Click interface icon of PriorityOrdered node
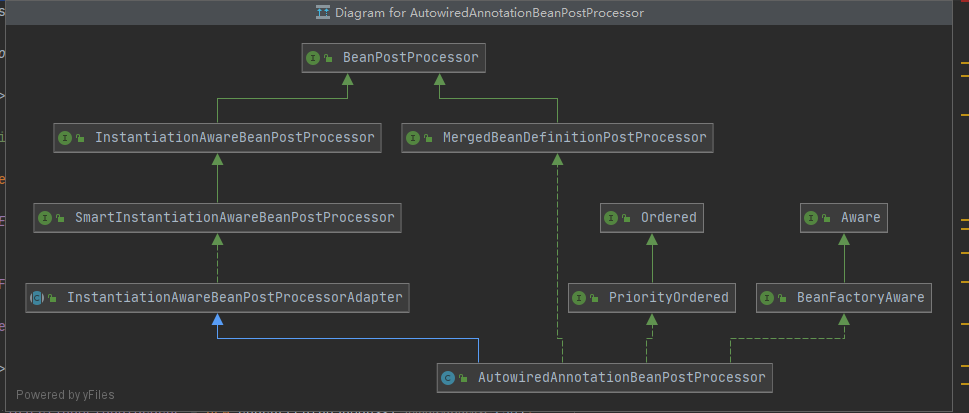The width and height of the screenshot is (969, 413). (578, 298)
